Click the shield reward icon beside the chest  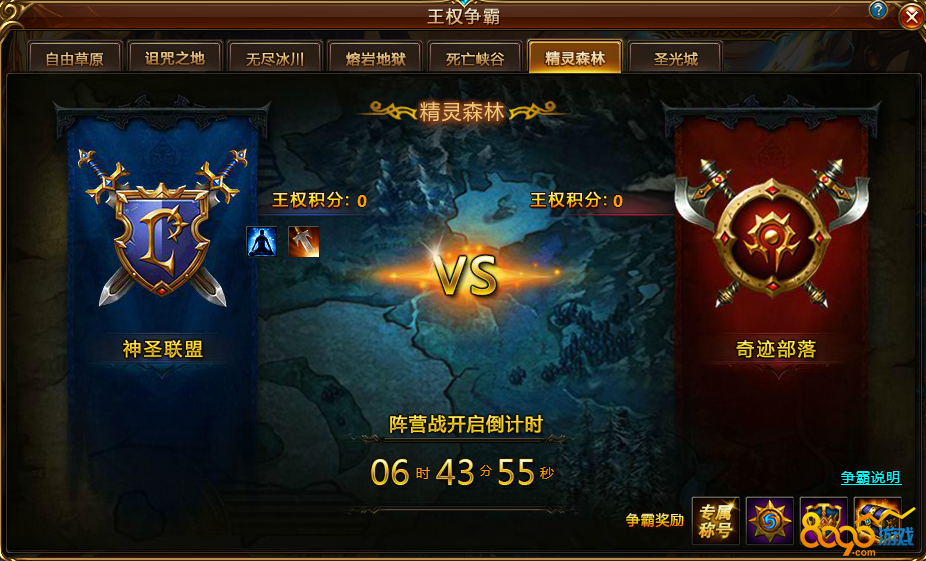(824, 520)
